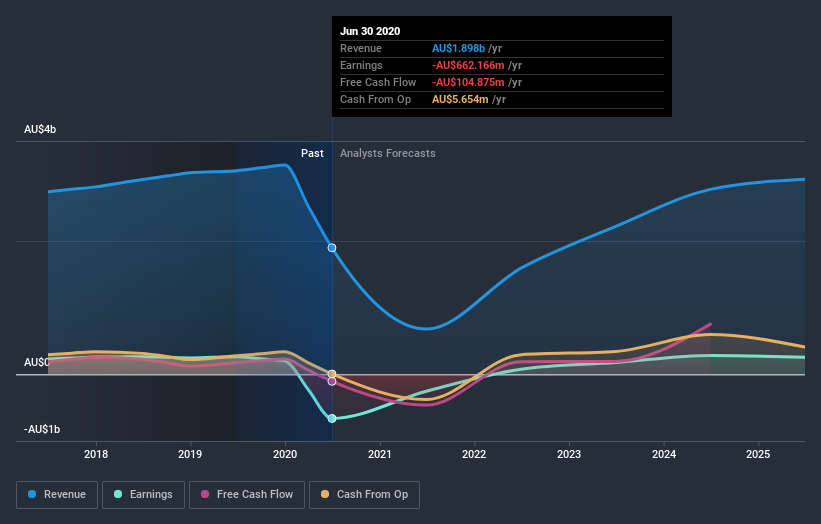Screen dimensions: 821x524
Task: Click the 2023 x-axis label
Action: tap(569, 454)
